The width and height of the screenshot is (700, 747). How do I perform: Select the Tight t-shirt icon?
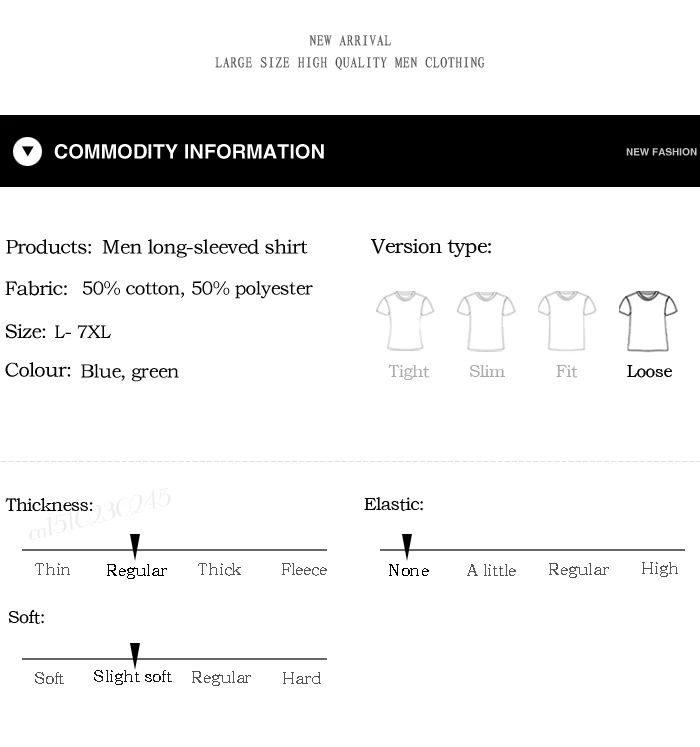(x=405, y=321)
